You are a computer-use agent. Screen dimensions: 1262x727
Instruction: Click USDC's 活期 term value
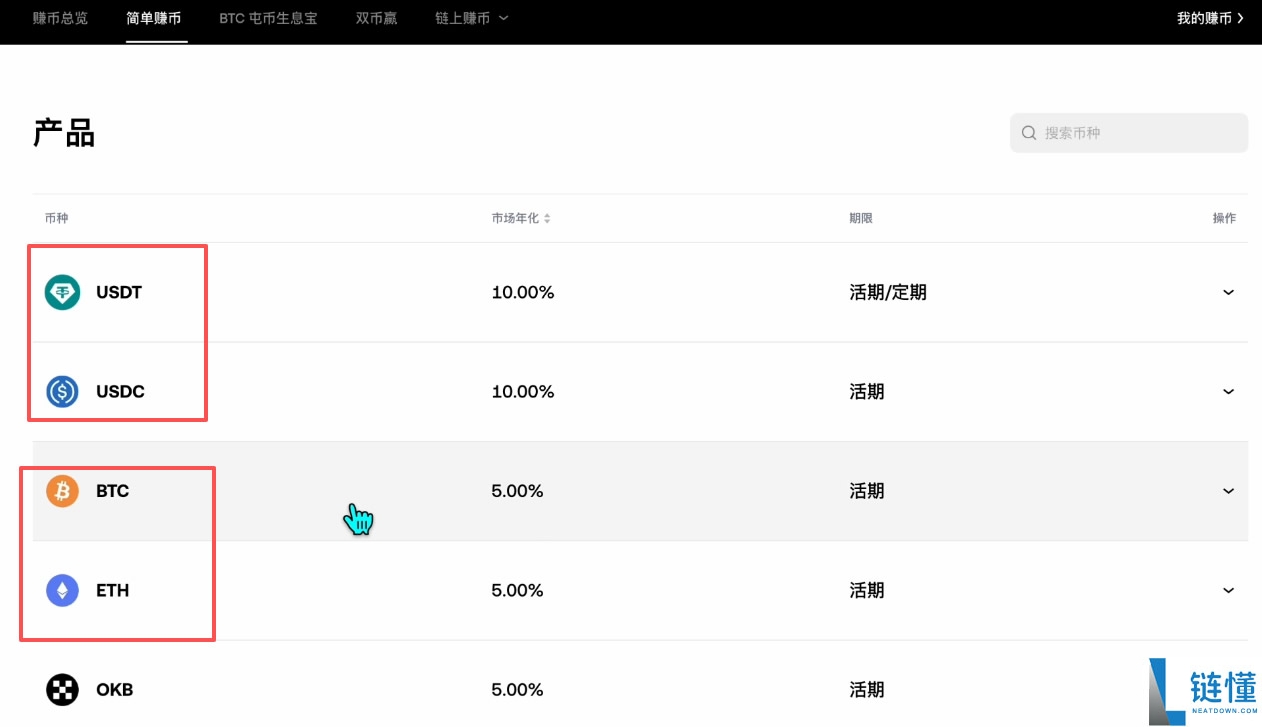pos(867,391)
